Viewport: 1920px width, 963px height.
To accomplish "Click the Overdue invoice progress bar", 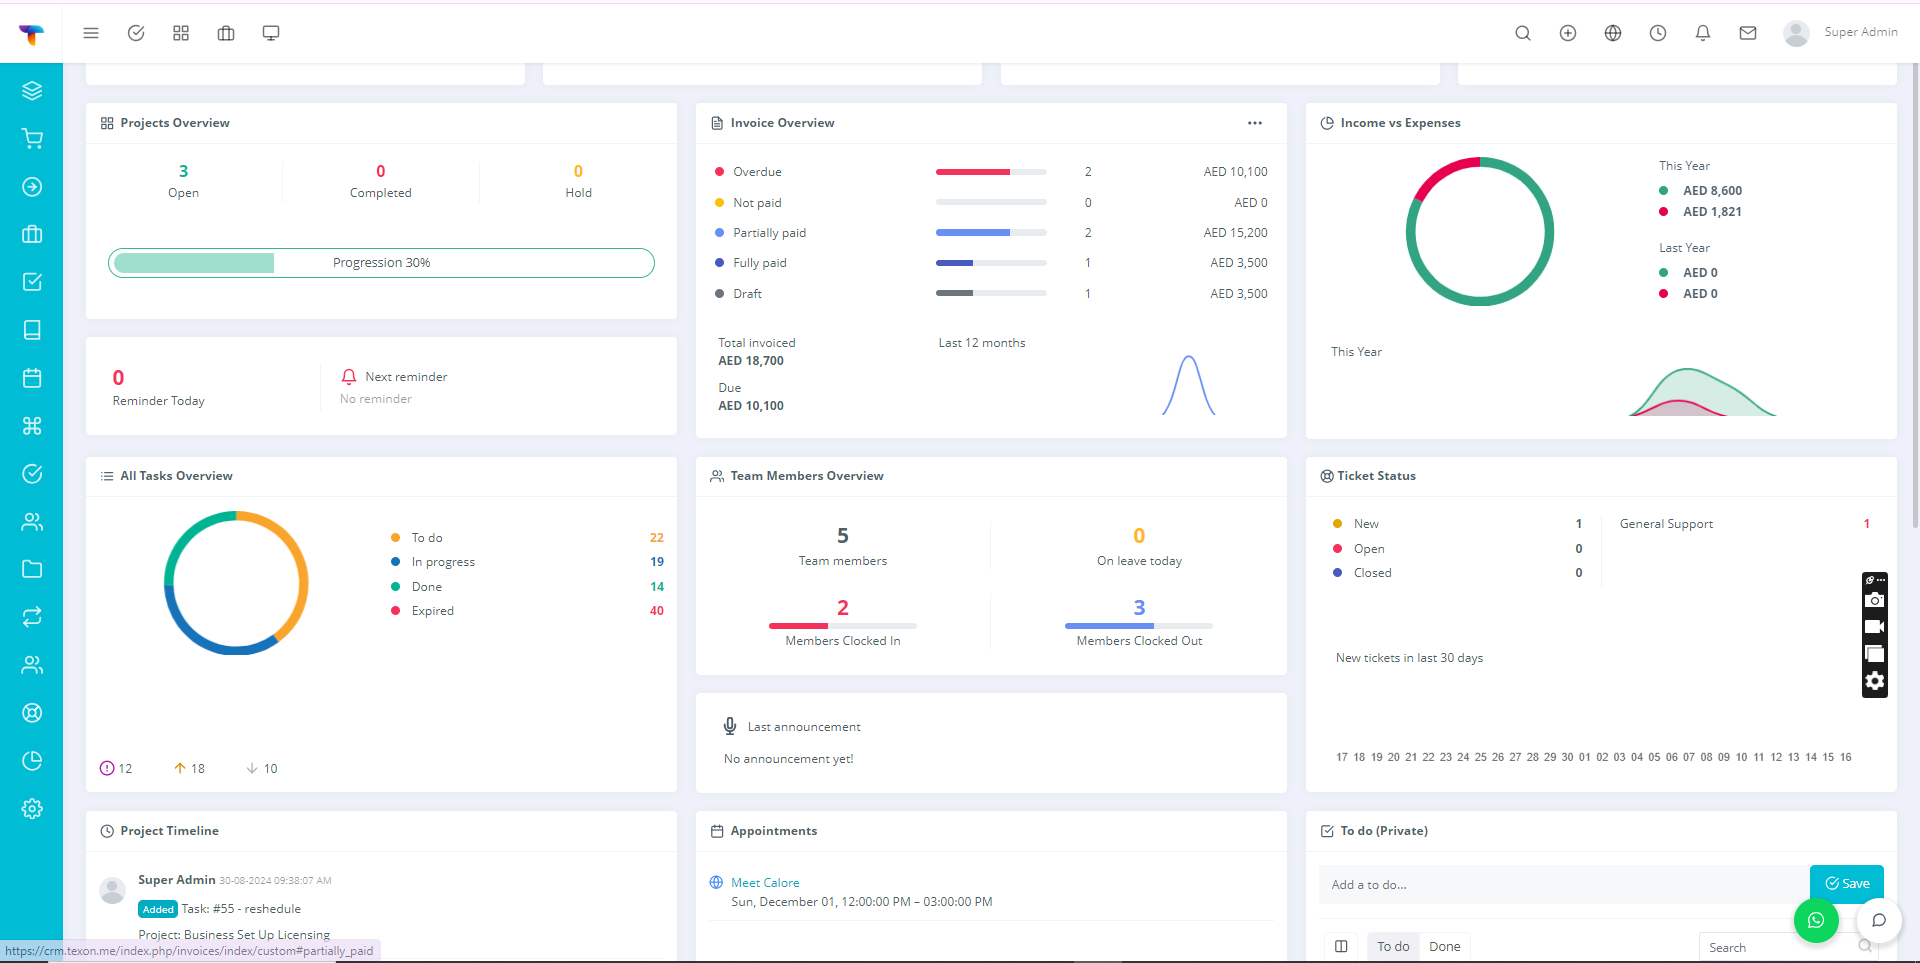I will tap(991, 172).
